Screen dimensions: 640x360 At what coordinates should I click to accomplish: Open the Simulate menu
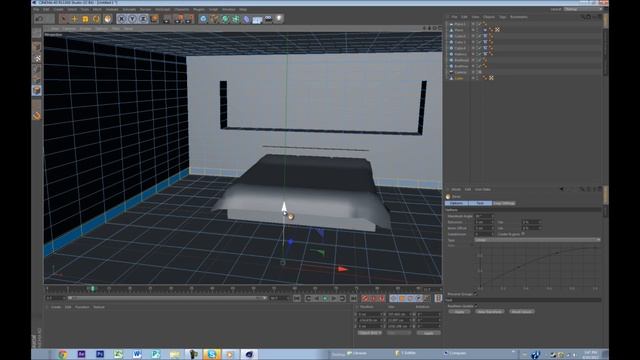tap(129, 9)
